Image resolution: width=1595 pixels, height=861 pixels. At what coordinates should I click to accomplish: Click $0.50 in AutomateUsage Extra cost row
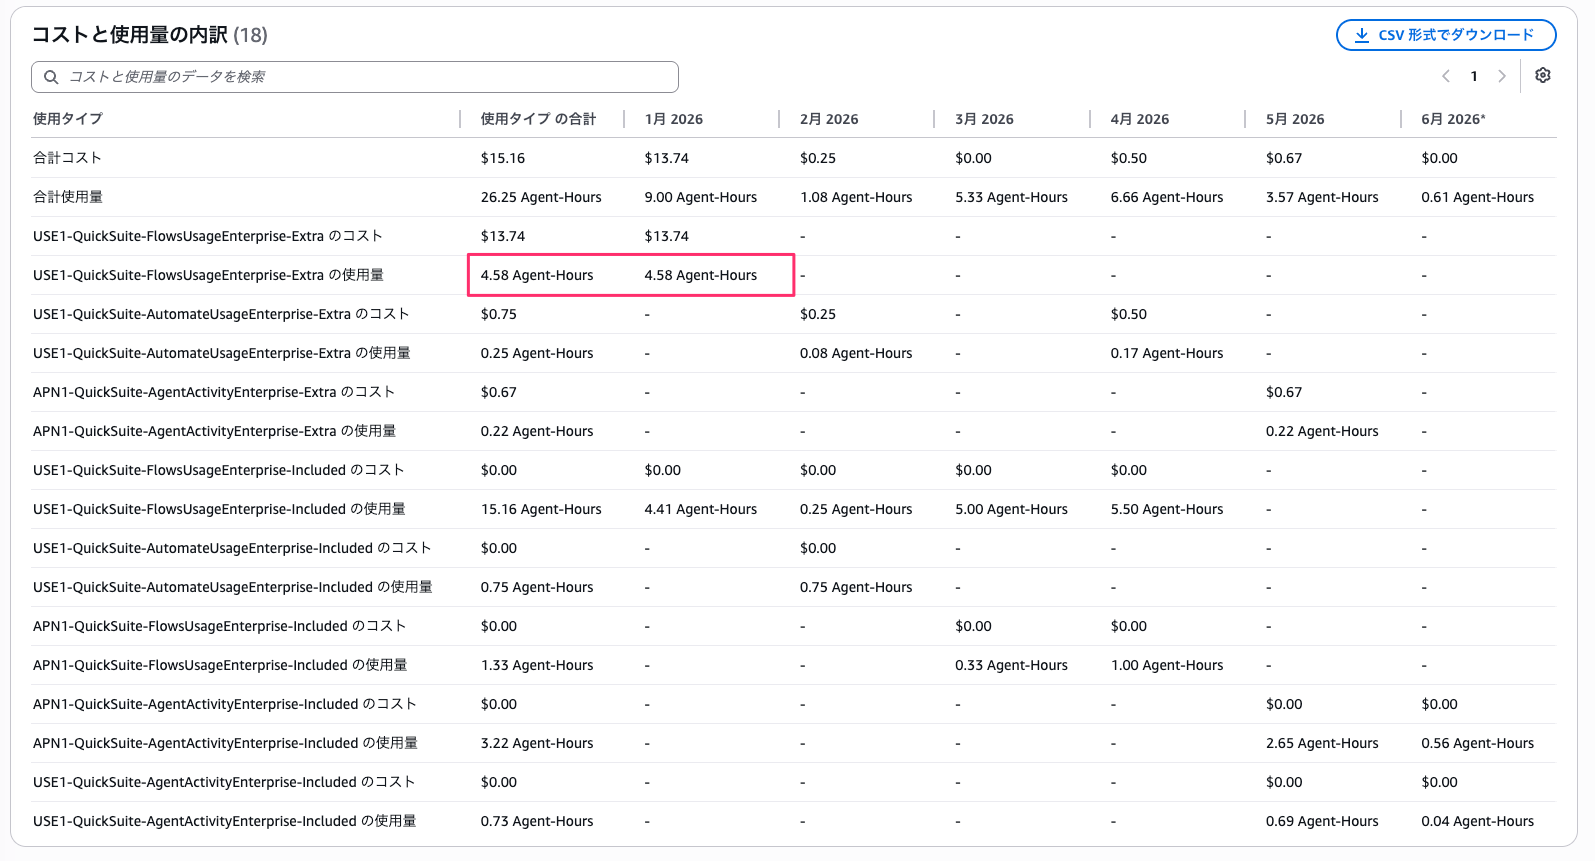[1129, 314]
